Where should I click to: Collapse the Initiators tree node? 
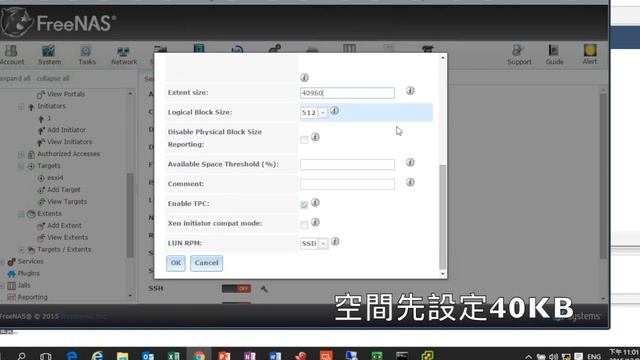click(x=21, y=107)
